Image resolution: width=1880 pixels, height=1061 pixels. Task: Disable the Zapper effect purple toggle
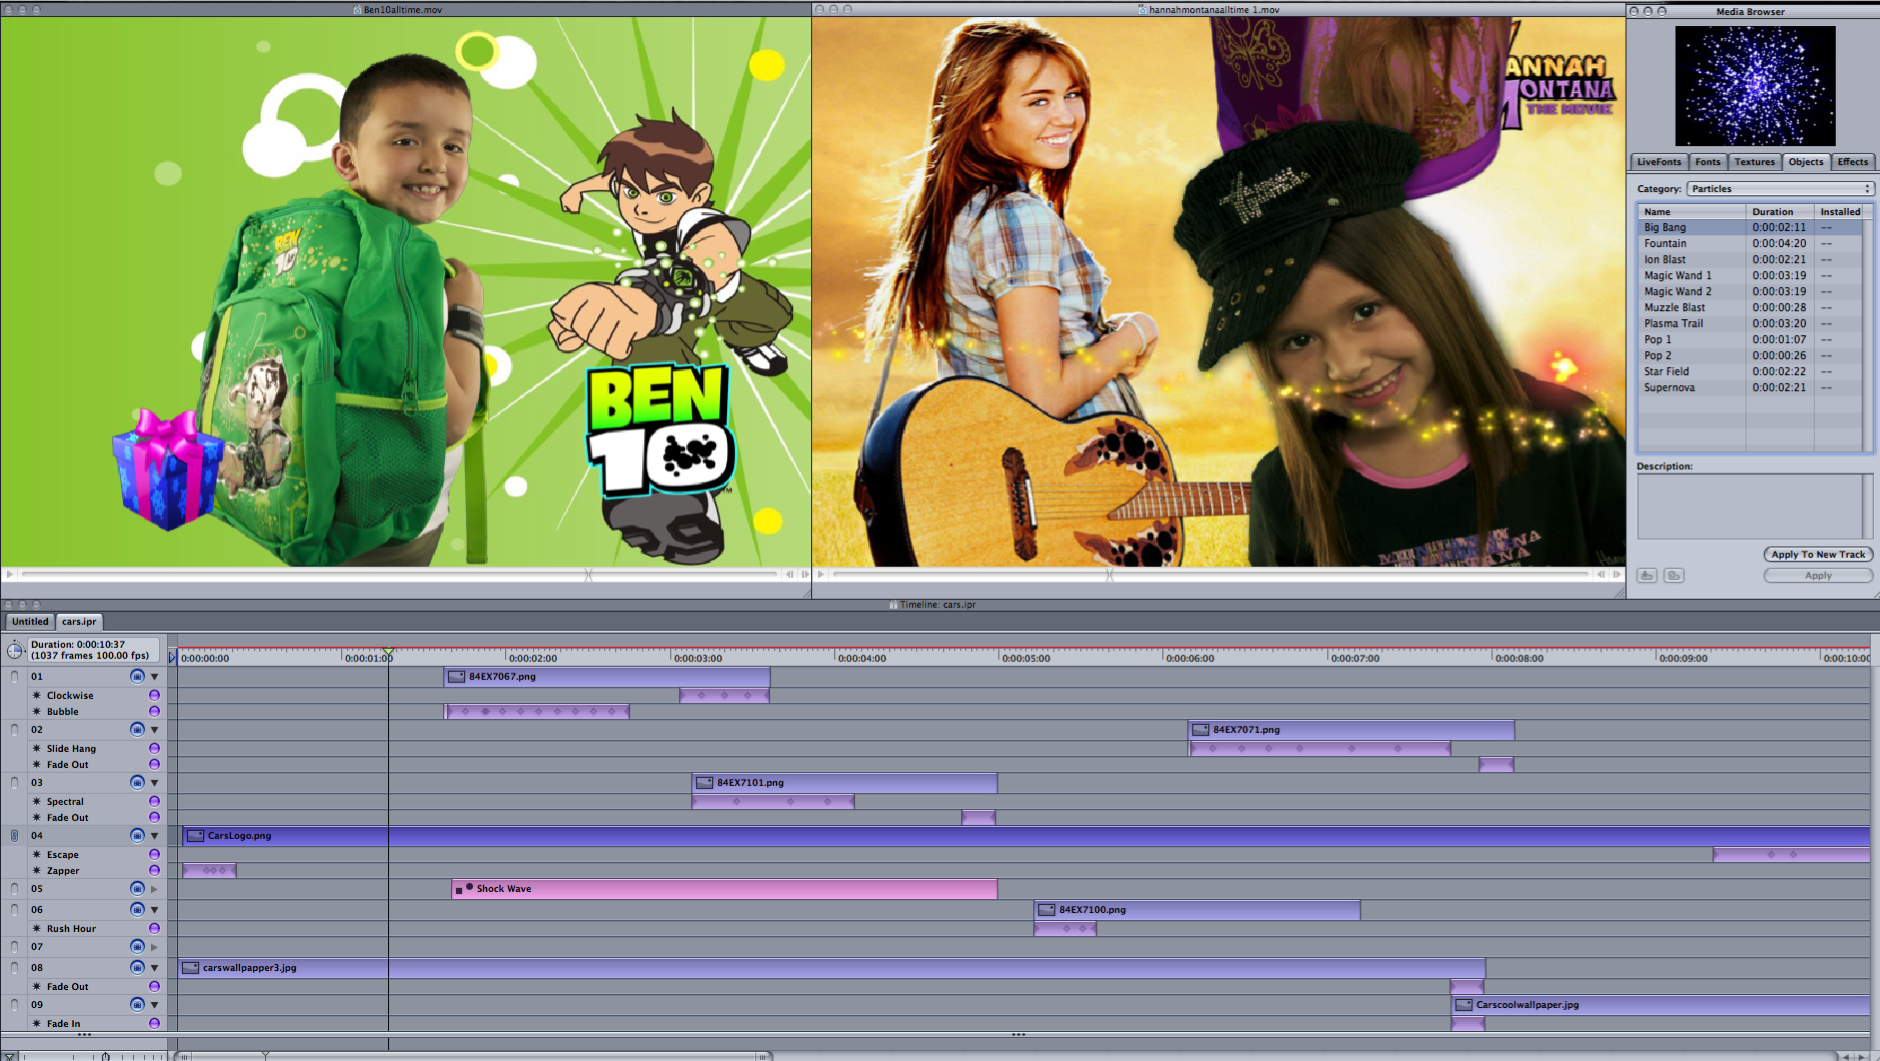click(154, 871)
